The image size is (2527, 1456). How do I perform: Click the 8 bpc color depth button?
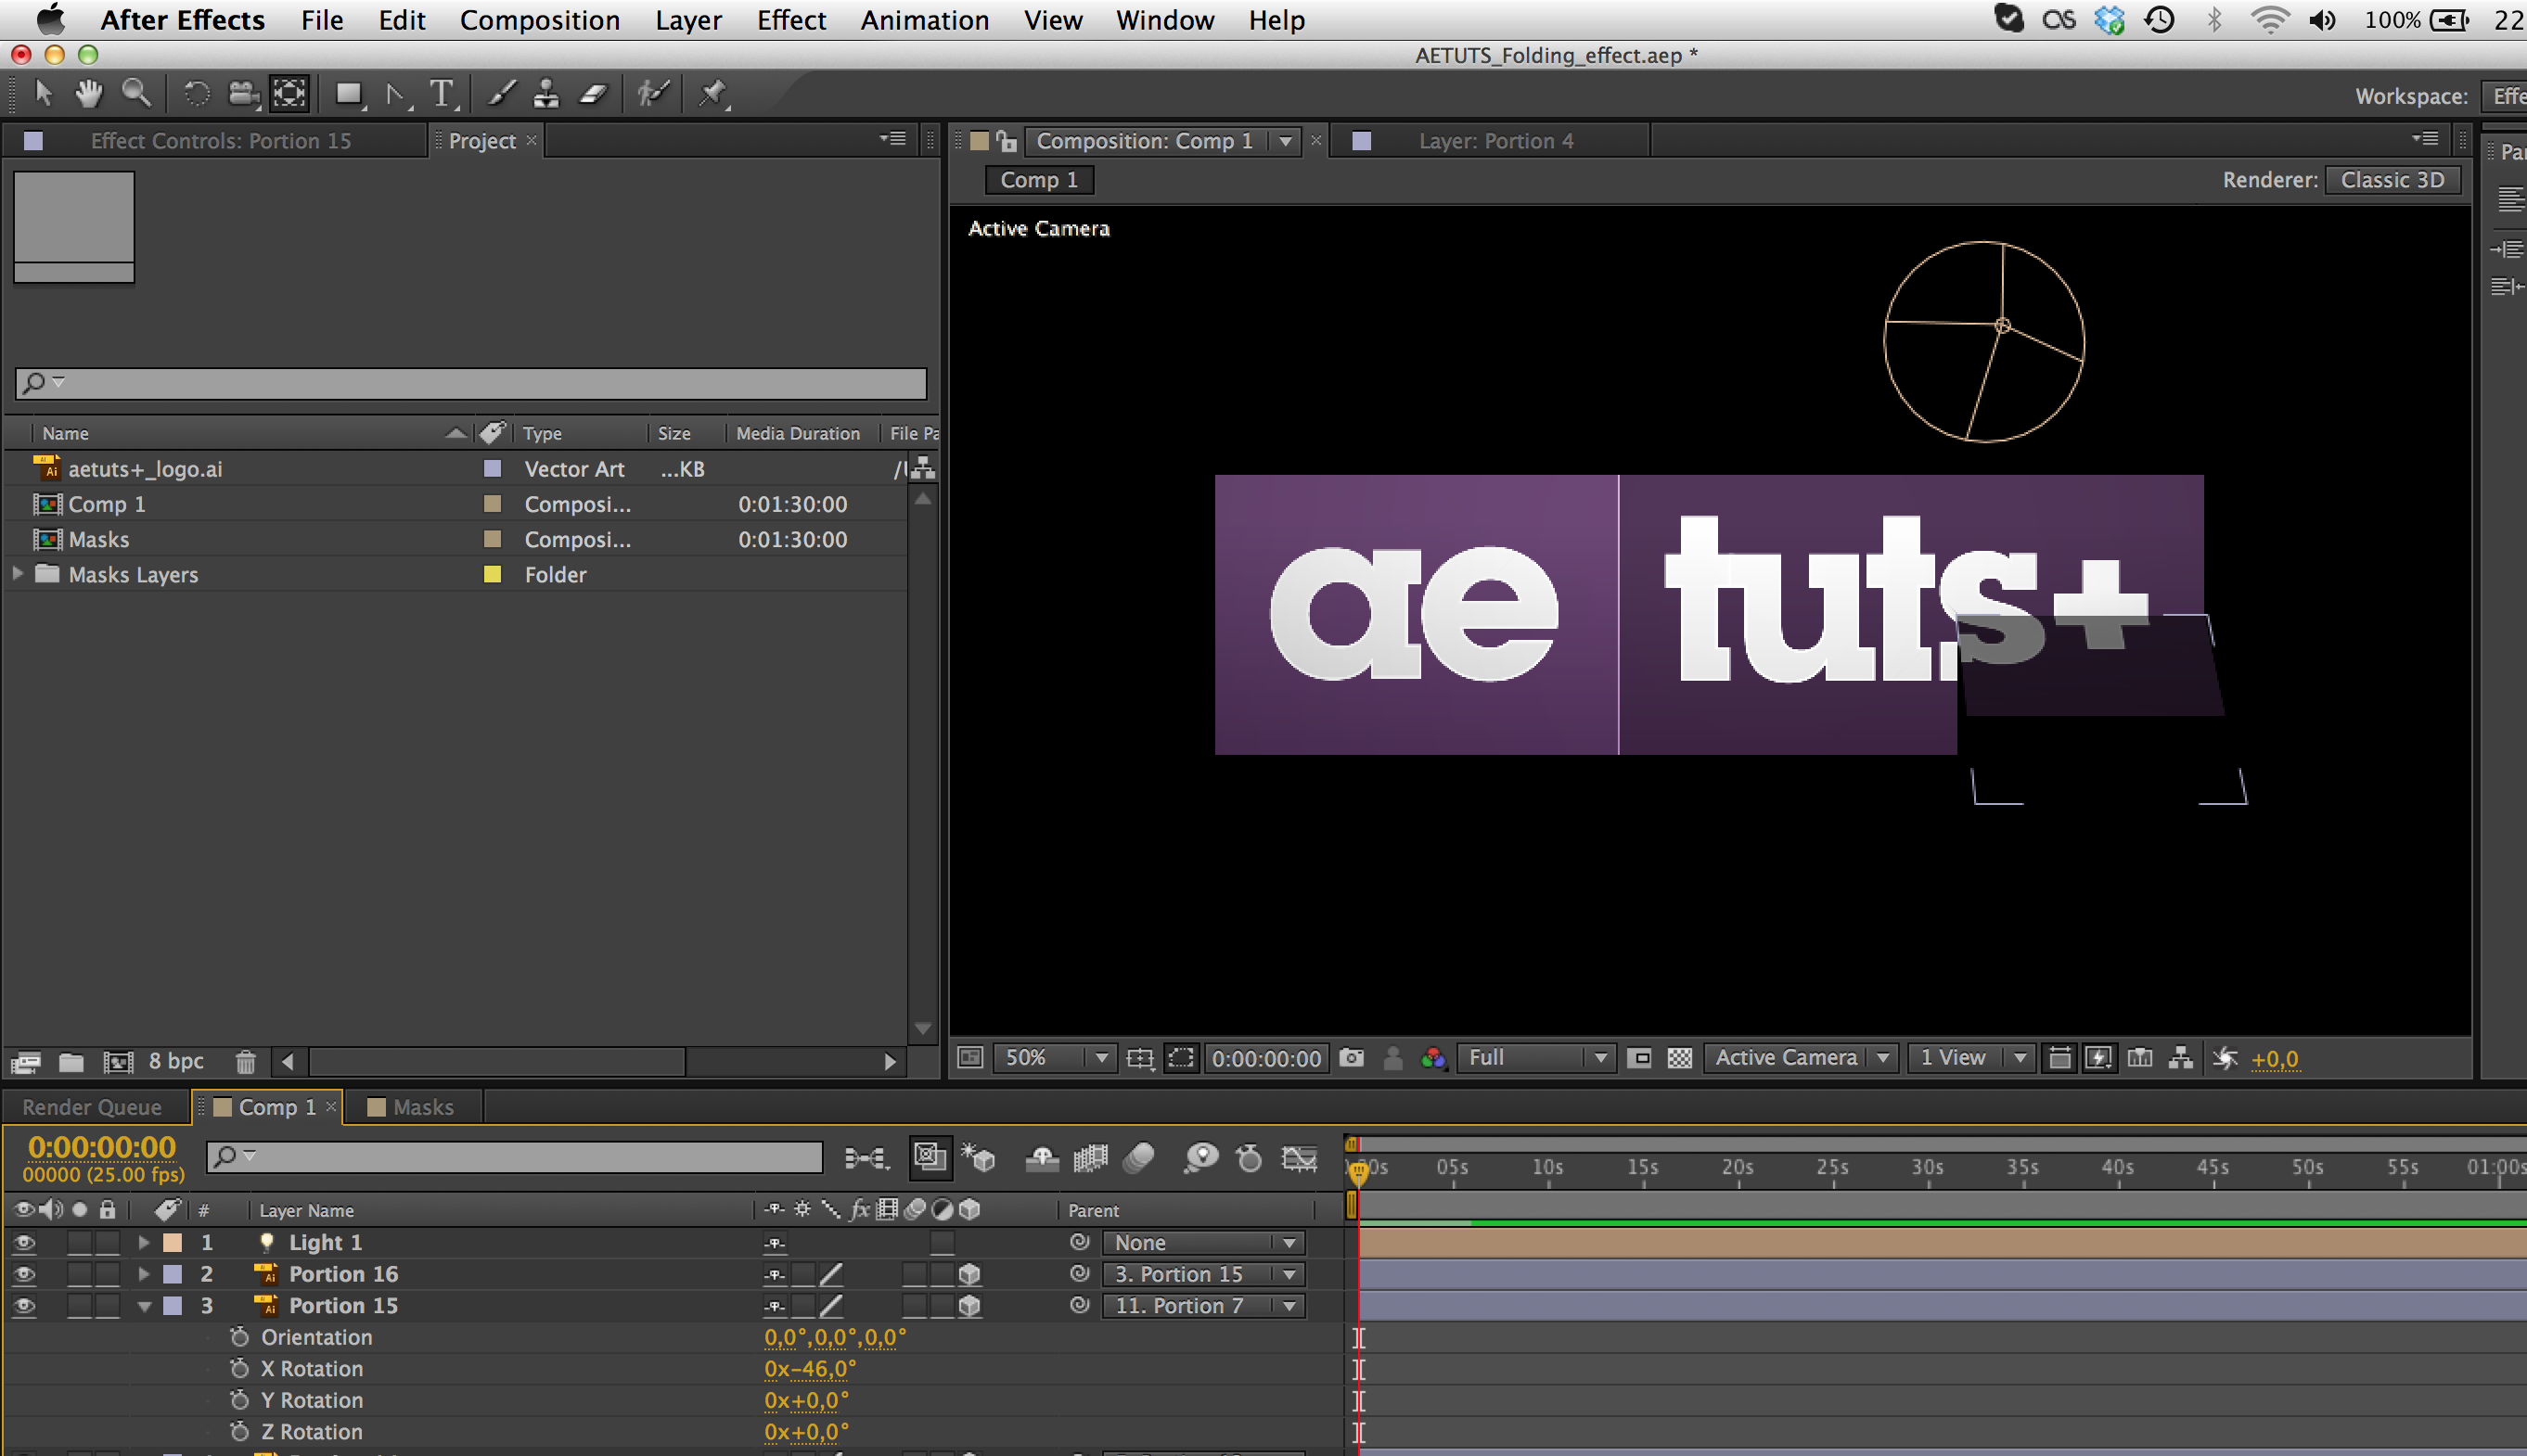click(x=176, y=1061)
